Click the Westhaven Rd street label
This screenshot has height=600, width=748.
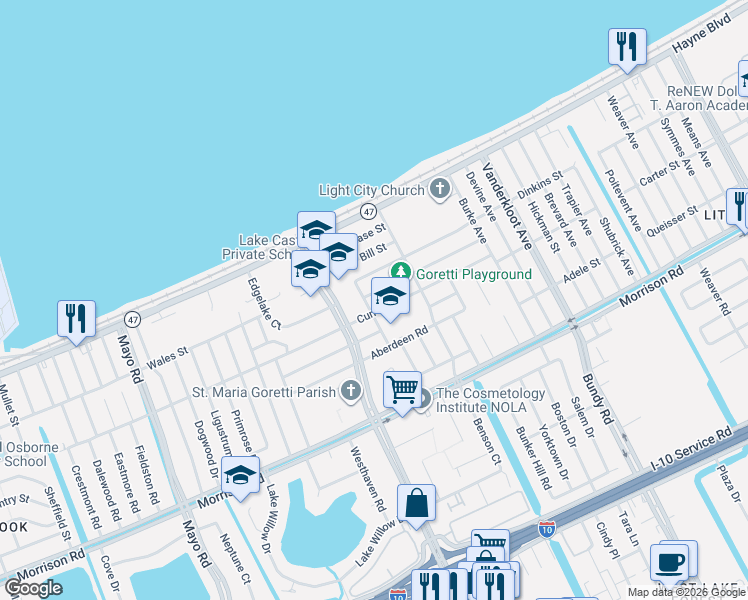click(x=368, y=479)
